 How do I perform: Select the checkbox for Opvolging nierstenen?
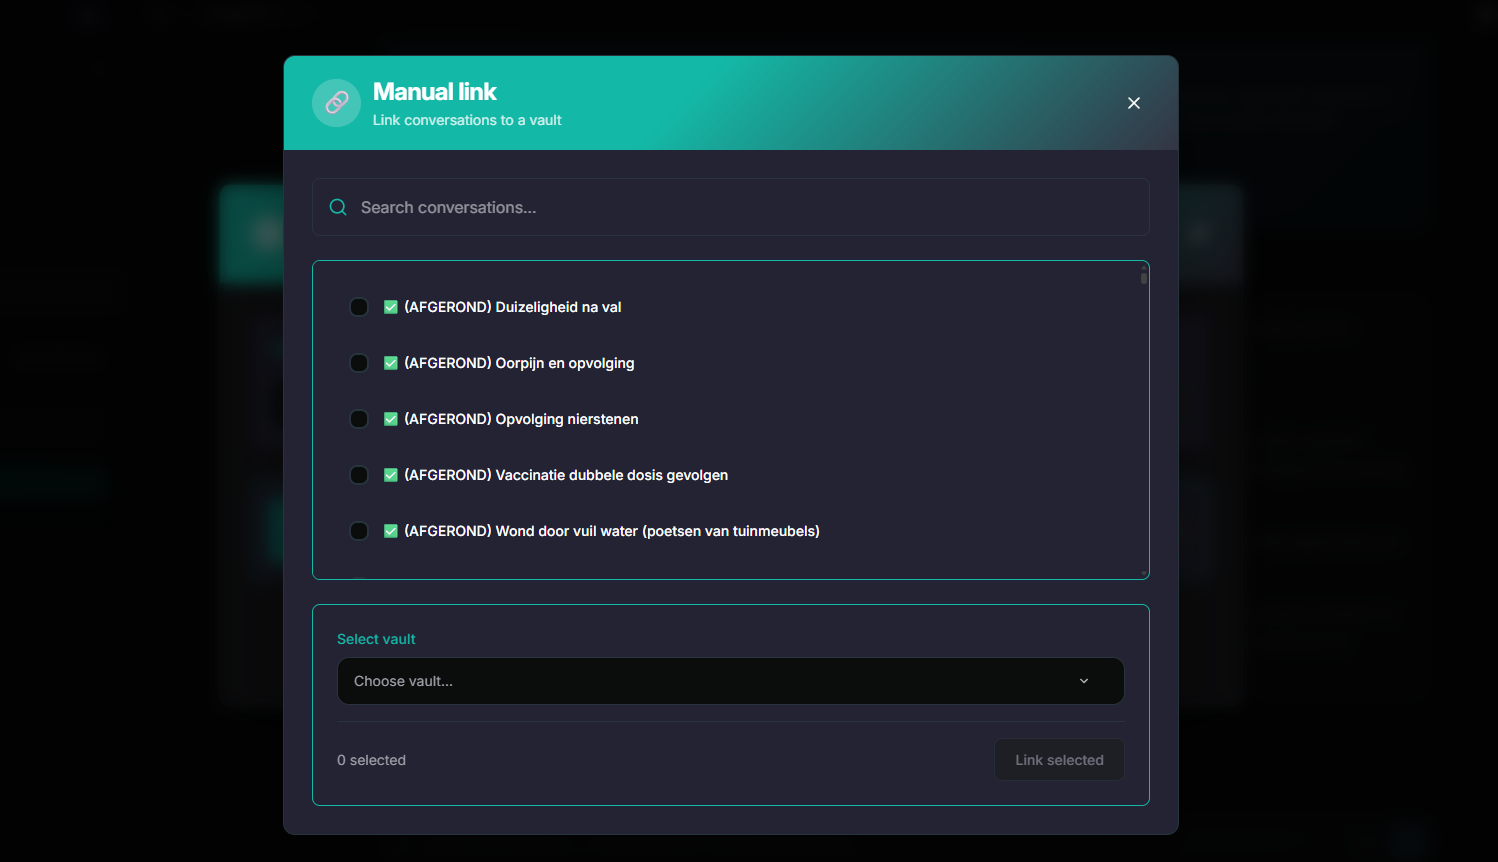[x=359, y=419]
